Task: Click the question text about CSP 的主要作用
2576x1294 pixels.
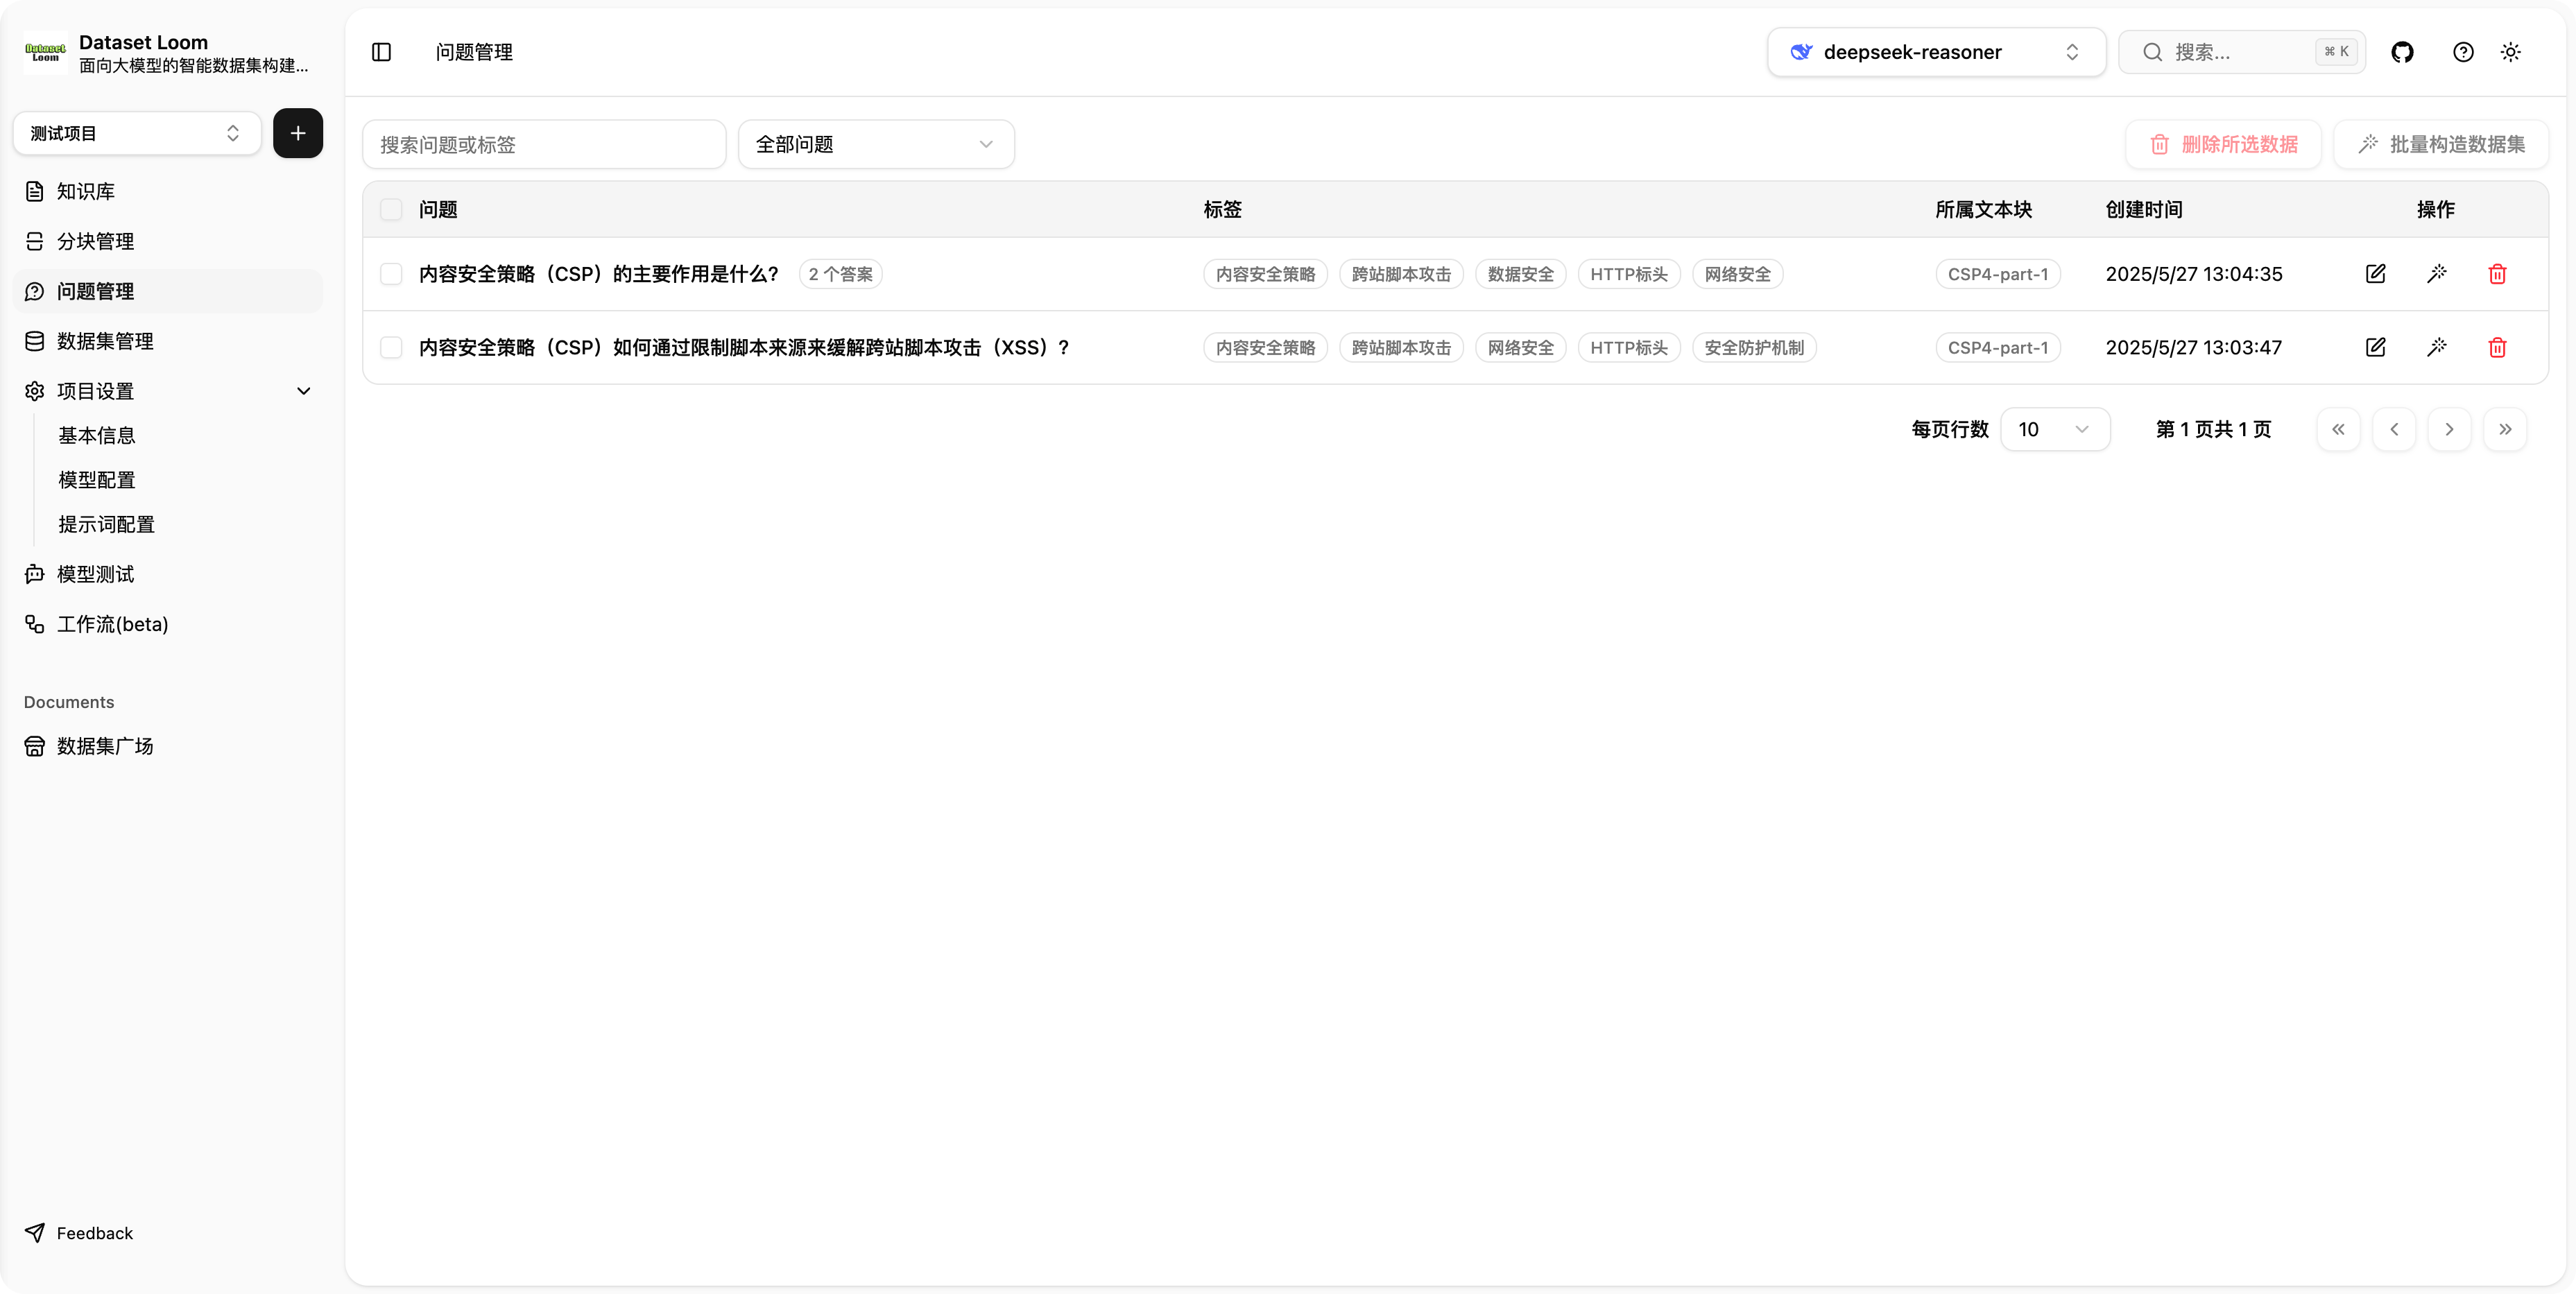Action: click(x=598, y=274)
